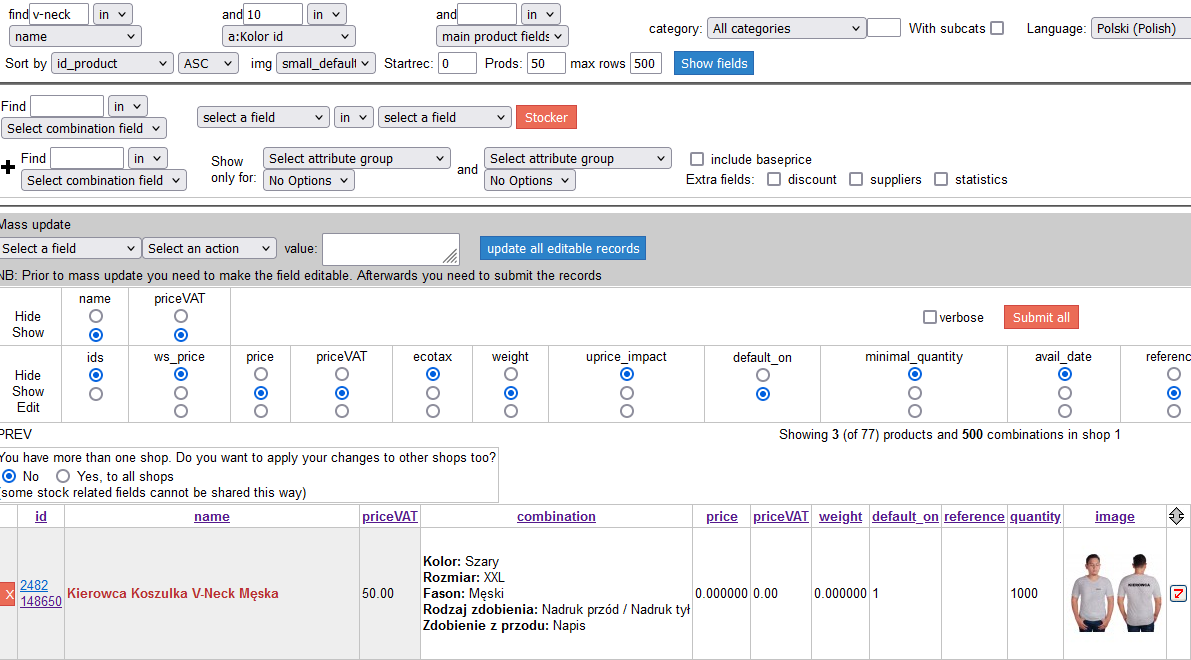Viewport: 1191px width, 660px height.
Task: Enable the verbose checkbox
Action: pyautogui.click(x=930, y=318)
